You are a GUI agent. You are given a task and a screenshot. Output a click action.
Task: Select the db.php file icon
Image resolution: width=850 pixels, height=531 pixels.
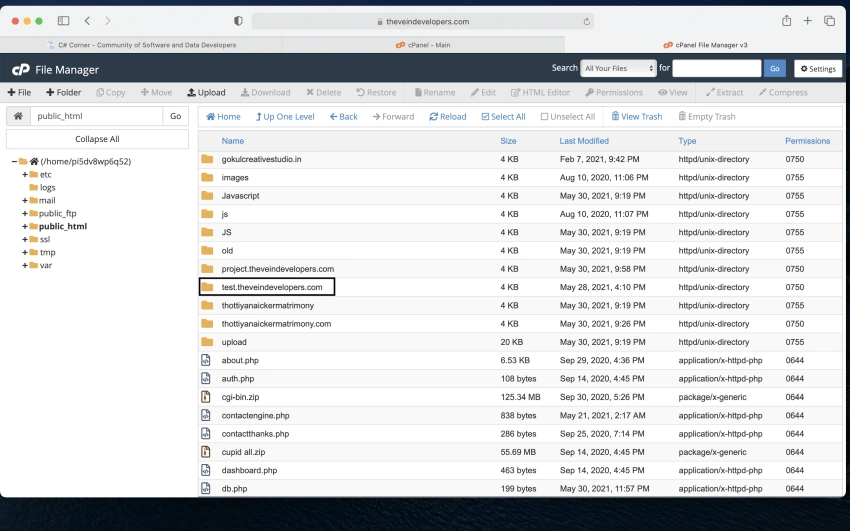coord(205,488)
